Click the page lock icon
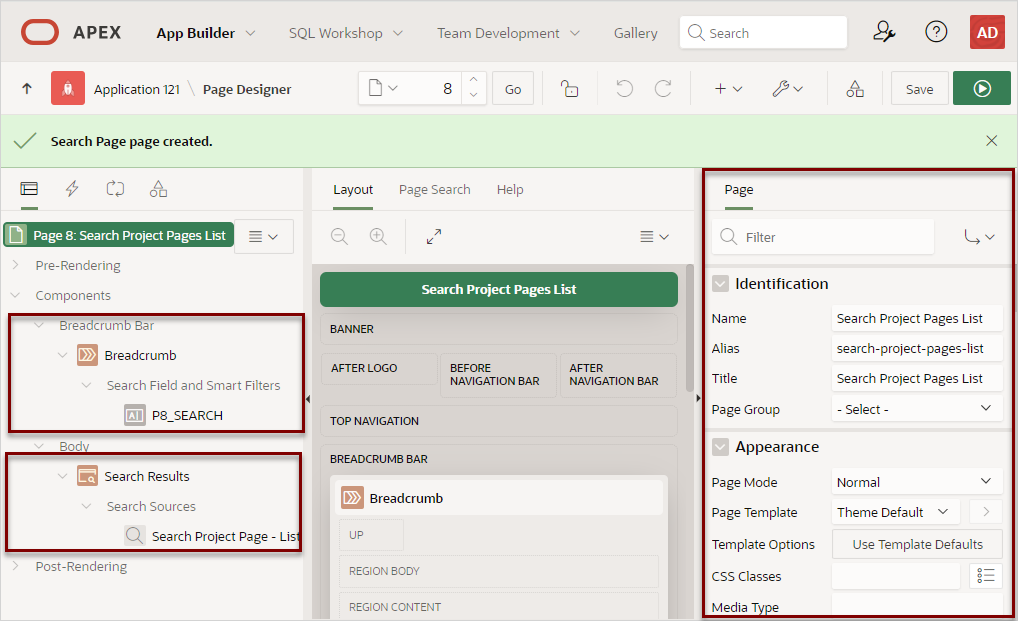The height and width of the screenshot is (621, 1018). pos(569,89)
